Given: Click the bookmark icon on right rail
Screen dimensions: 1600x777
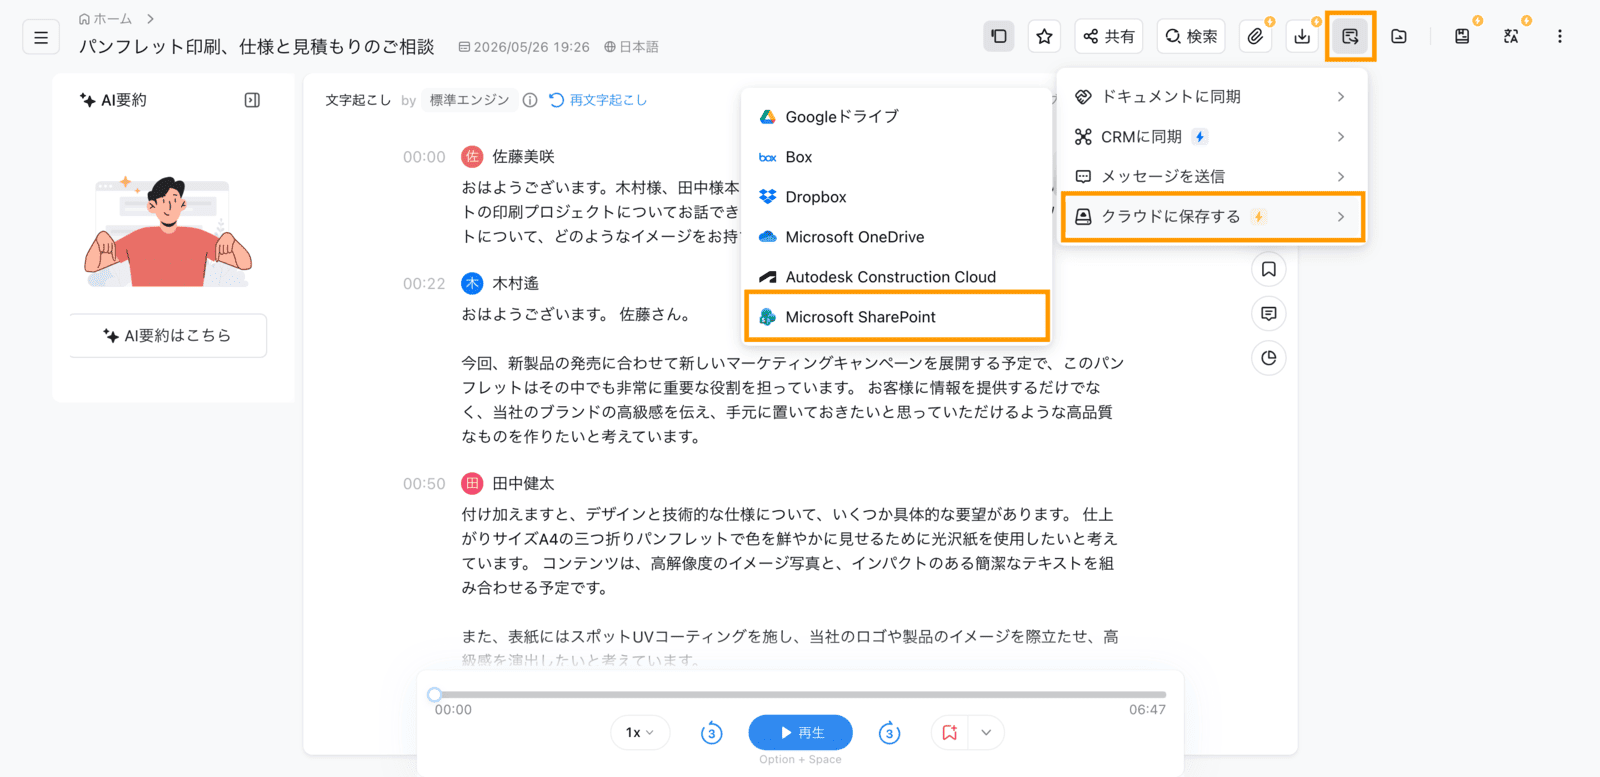Looking at the screenshot, I should pos(1268,269).
